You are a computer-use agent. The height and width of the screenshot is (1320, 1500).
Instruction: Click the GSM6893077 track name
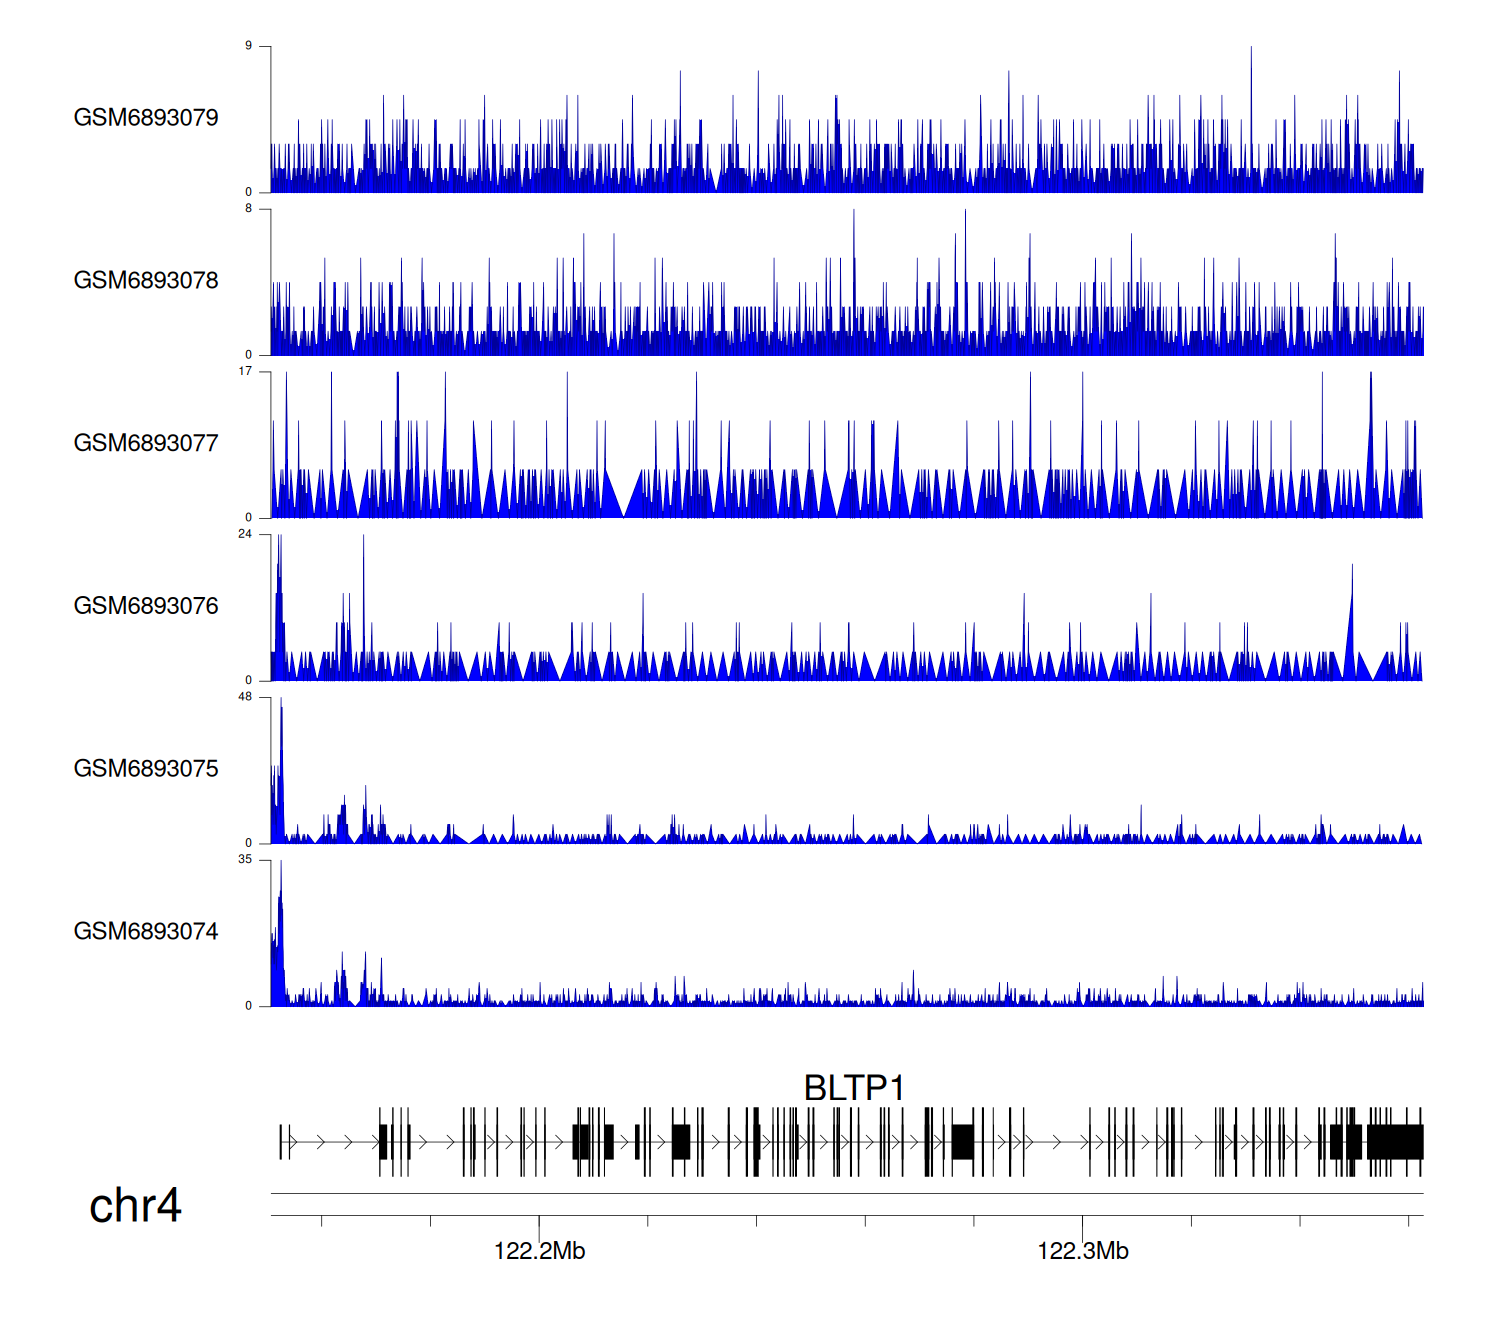tap(146, 443)
